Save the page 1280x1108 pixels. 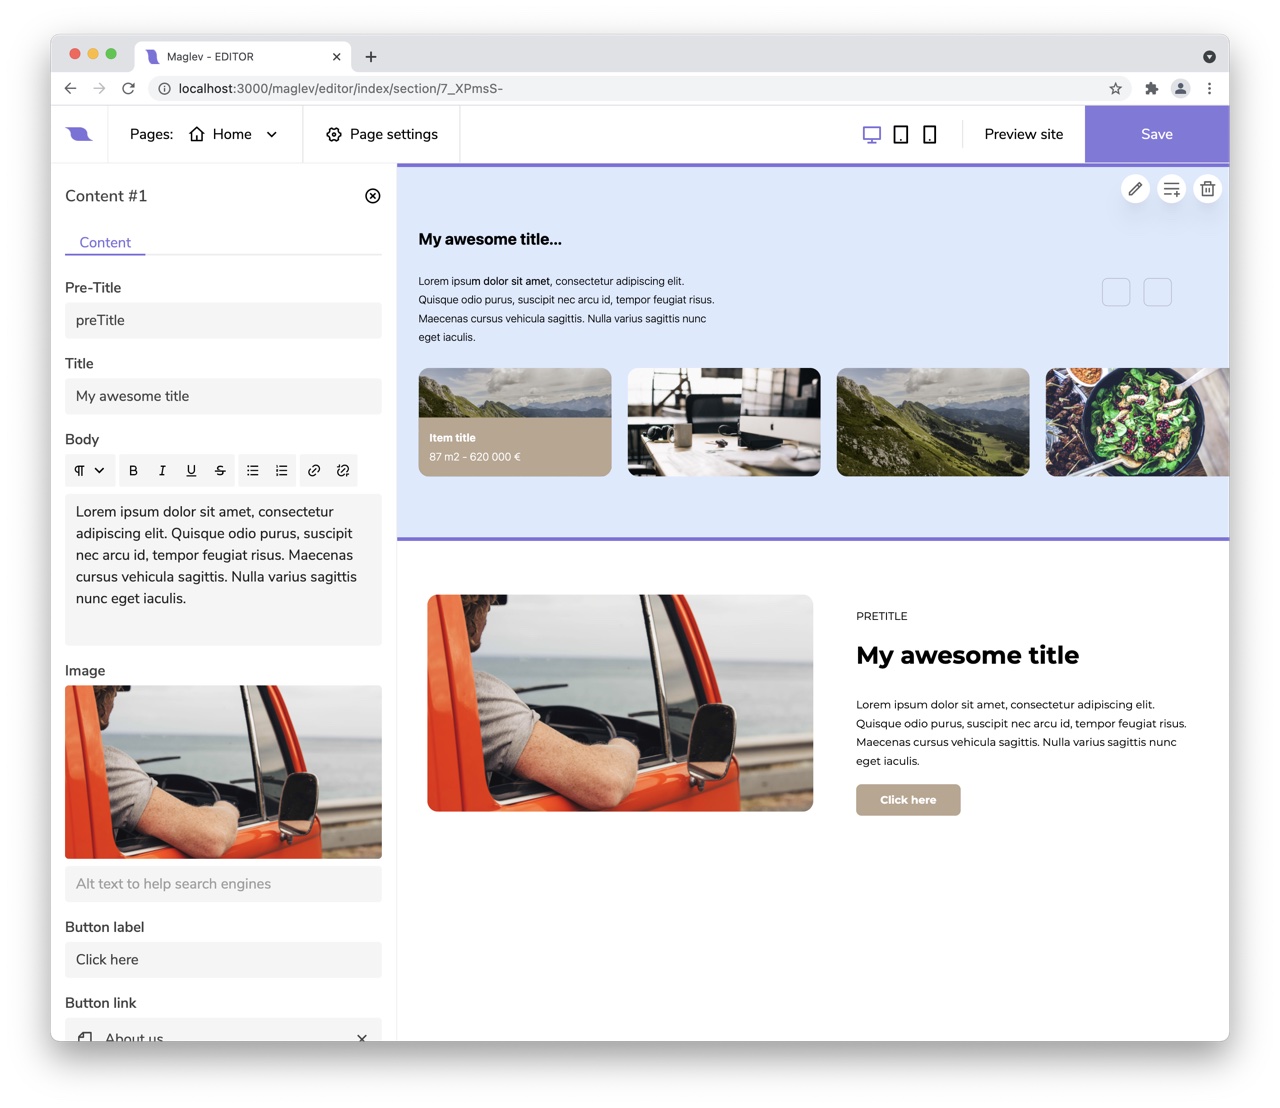pyautogui.click(x=1157, y=134)
